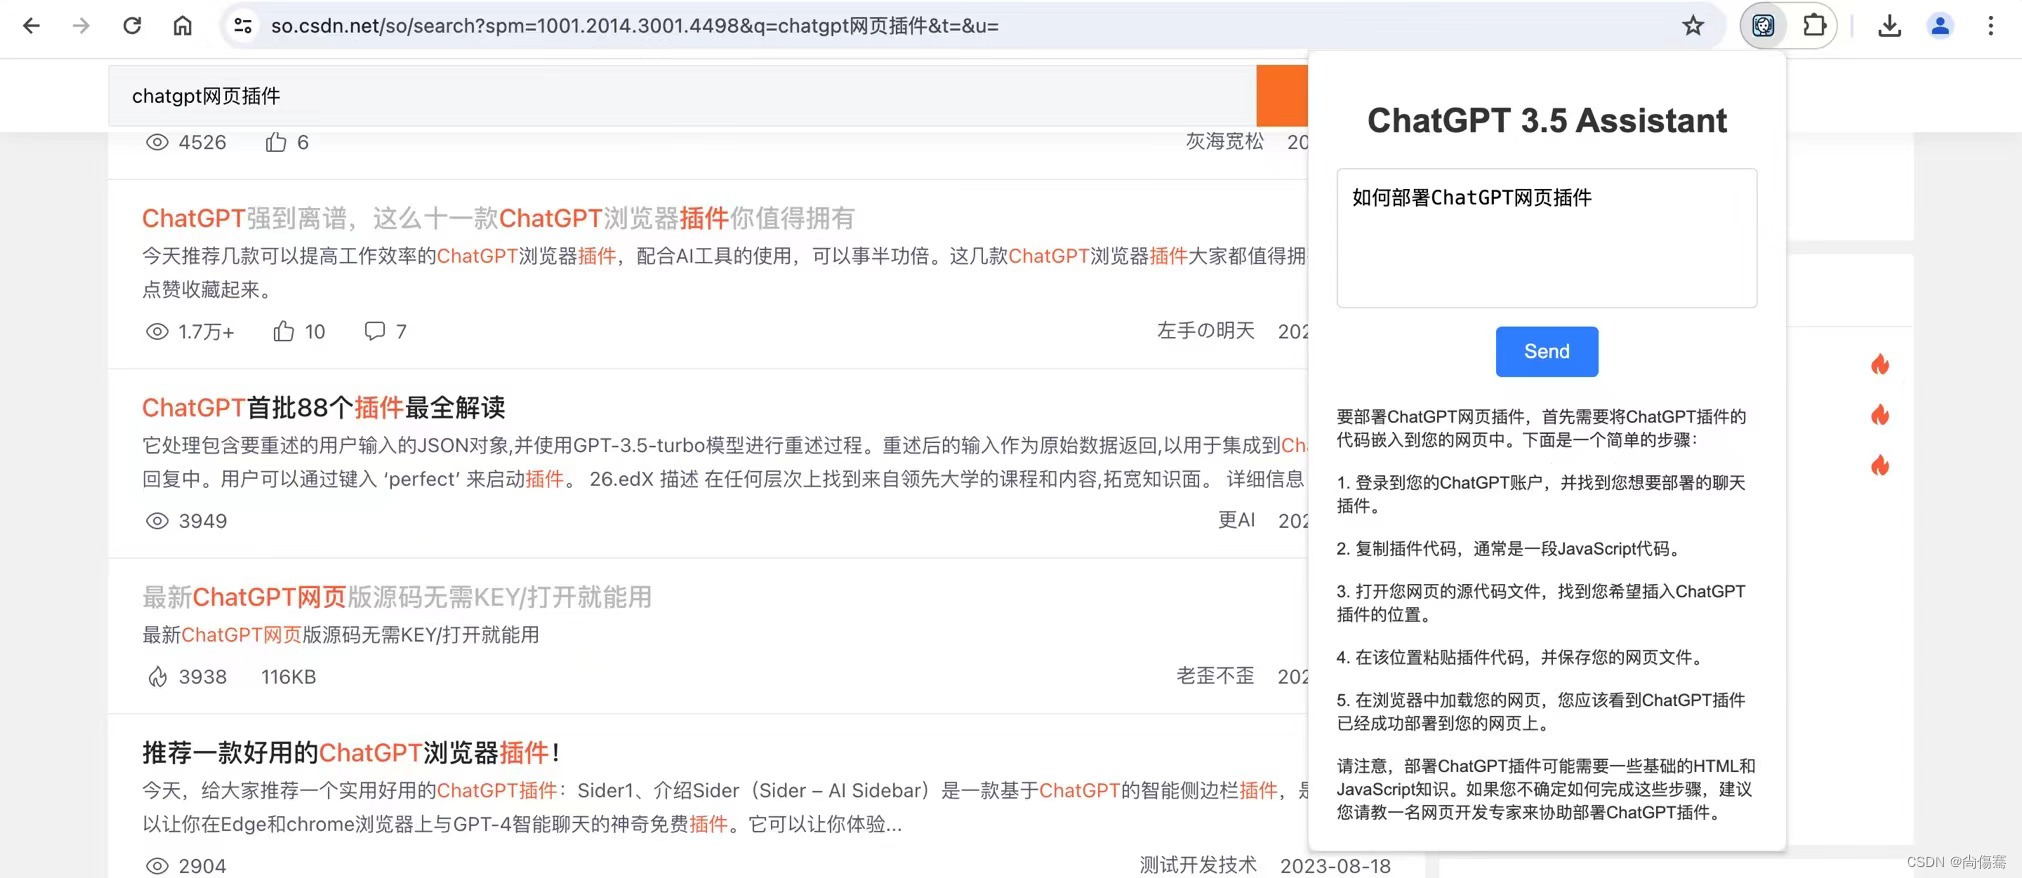This screenshot has width=2022, height=878.
Task: Click response step 1 about 登录ChatGPT账户
Action: (1541, 494)
